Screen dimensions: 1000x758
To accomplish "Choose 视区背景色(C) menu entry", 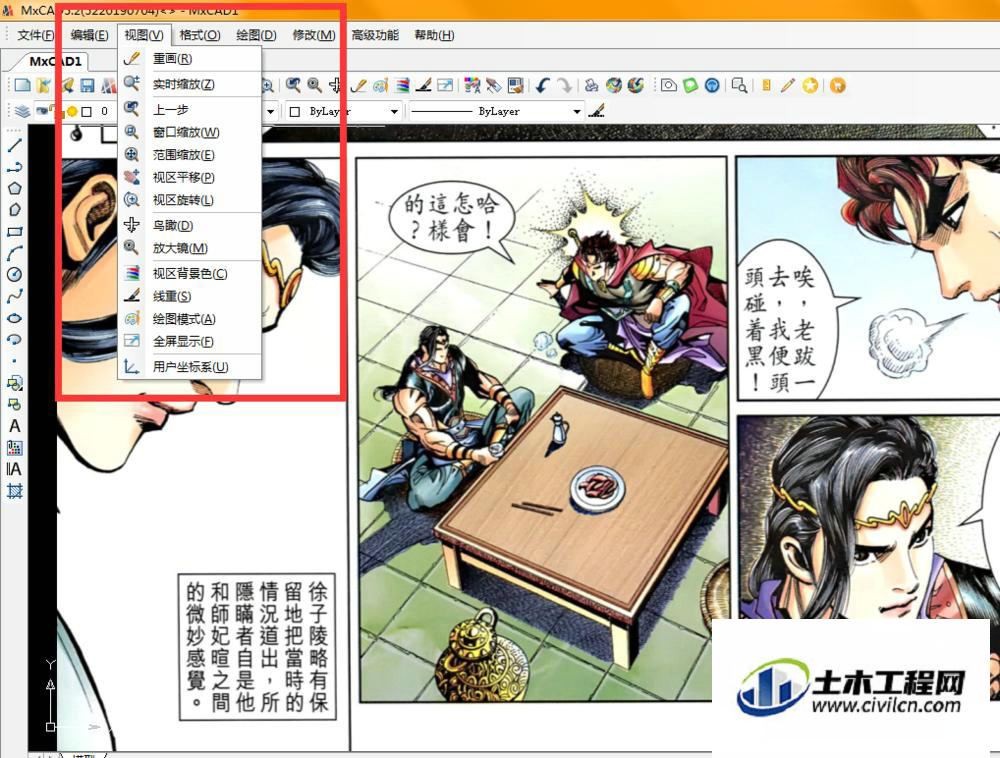I will pos(190,273).
